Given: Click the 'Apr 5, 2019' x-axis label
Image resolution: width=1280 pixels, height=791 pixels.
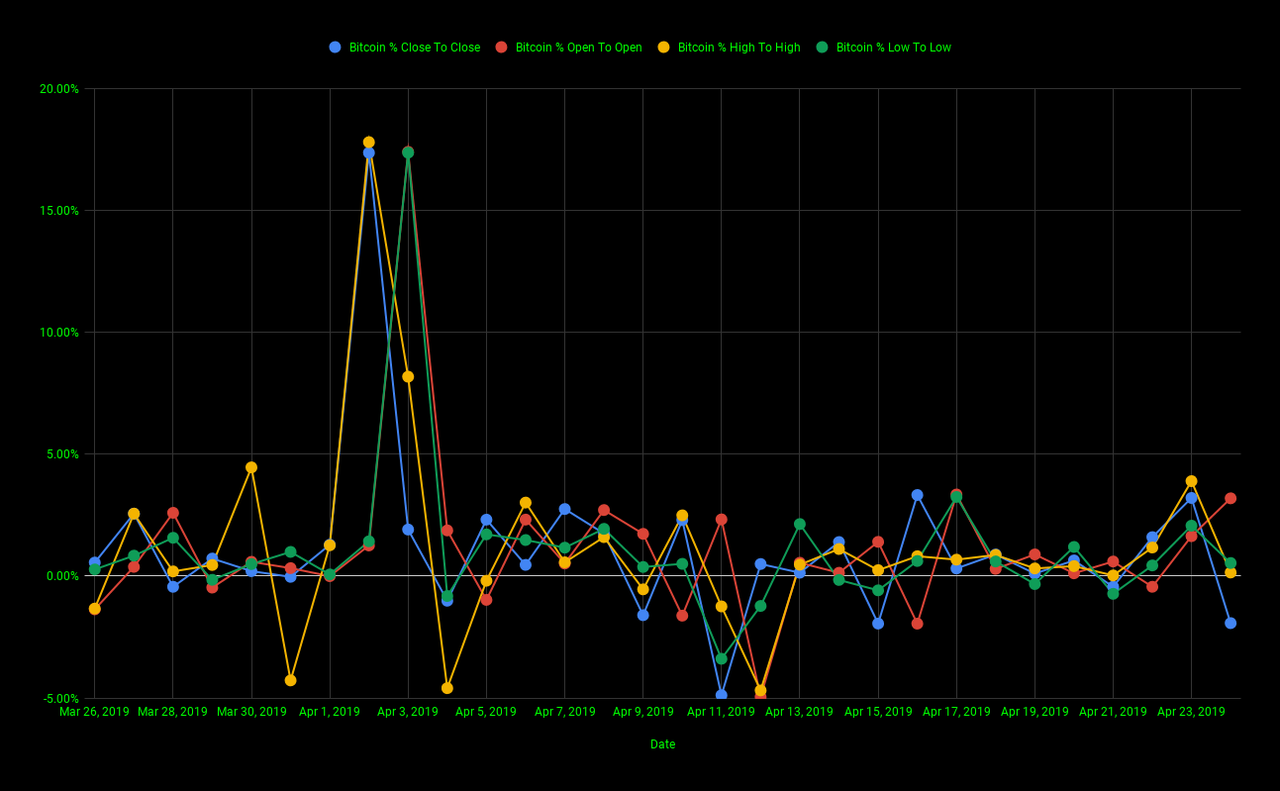Looking at the screenshot, I should click(486, 712).
